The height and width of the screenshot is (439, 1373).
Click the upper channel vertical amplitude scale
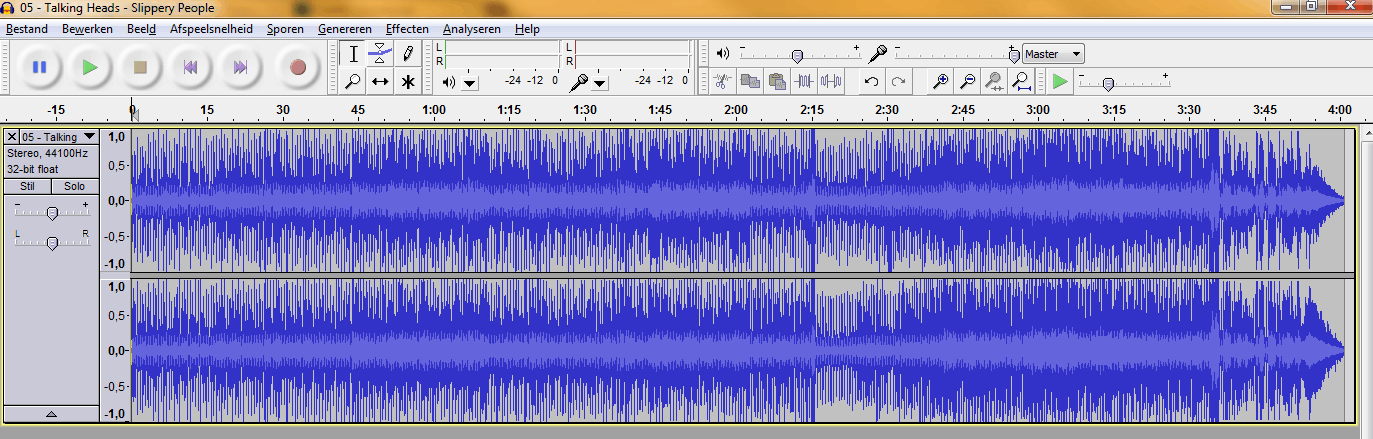pyautogui.click(x=116, y=200)
